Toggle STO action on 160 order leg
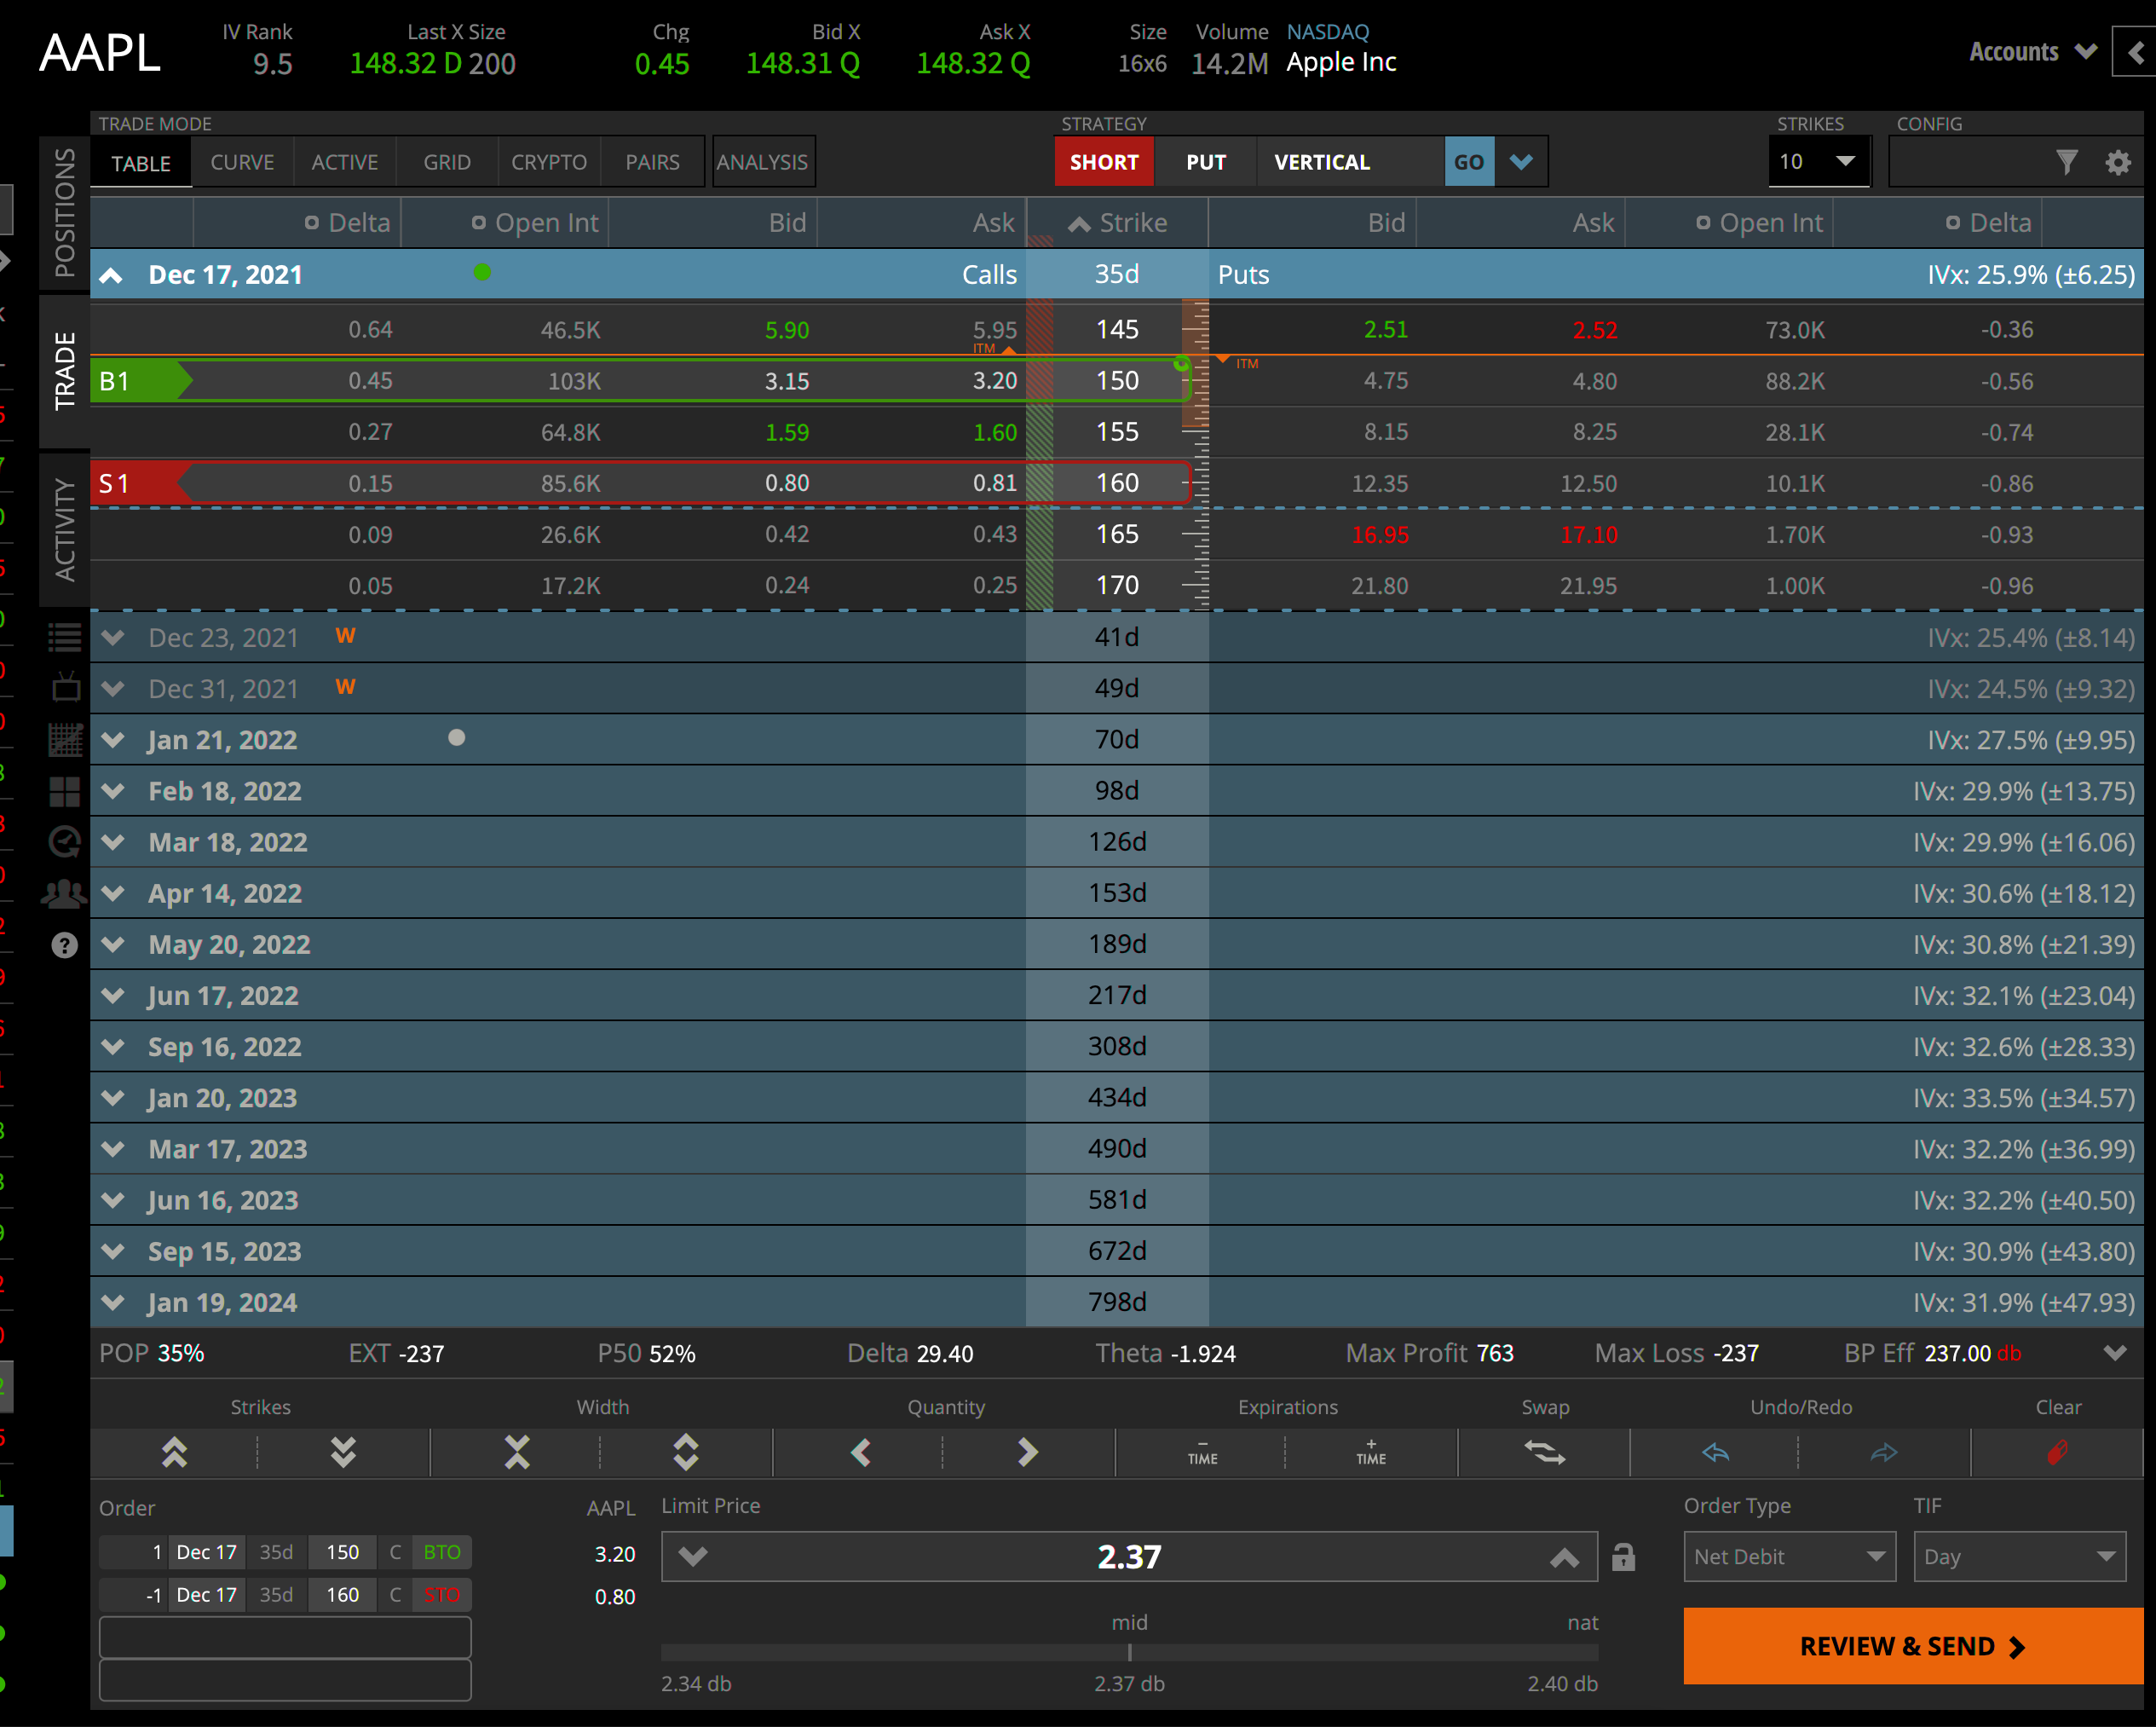Screen dimensions: 2156x1727 442,1595
